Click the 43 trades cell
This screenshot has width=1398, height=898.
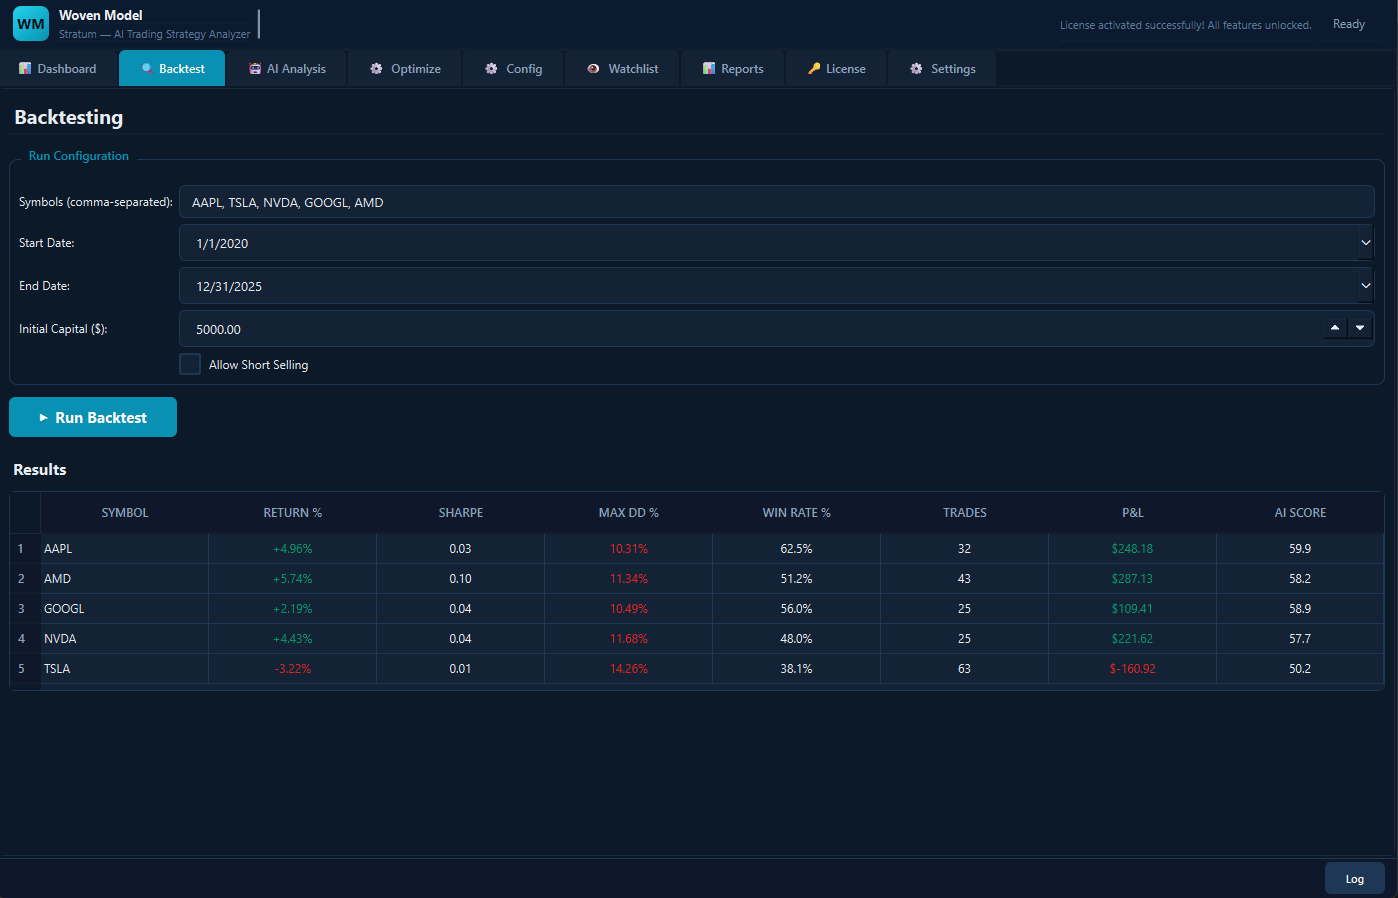coord(965,579)
